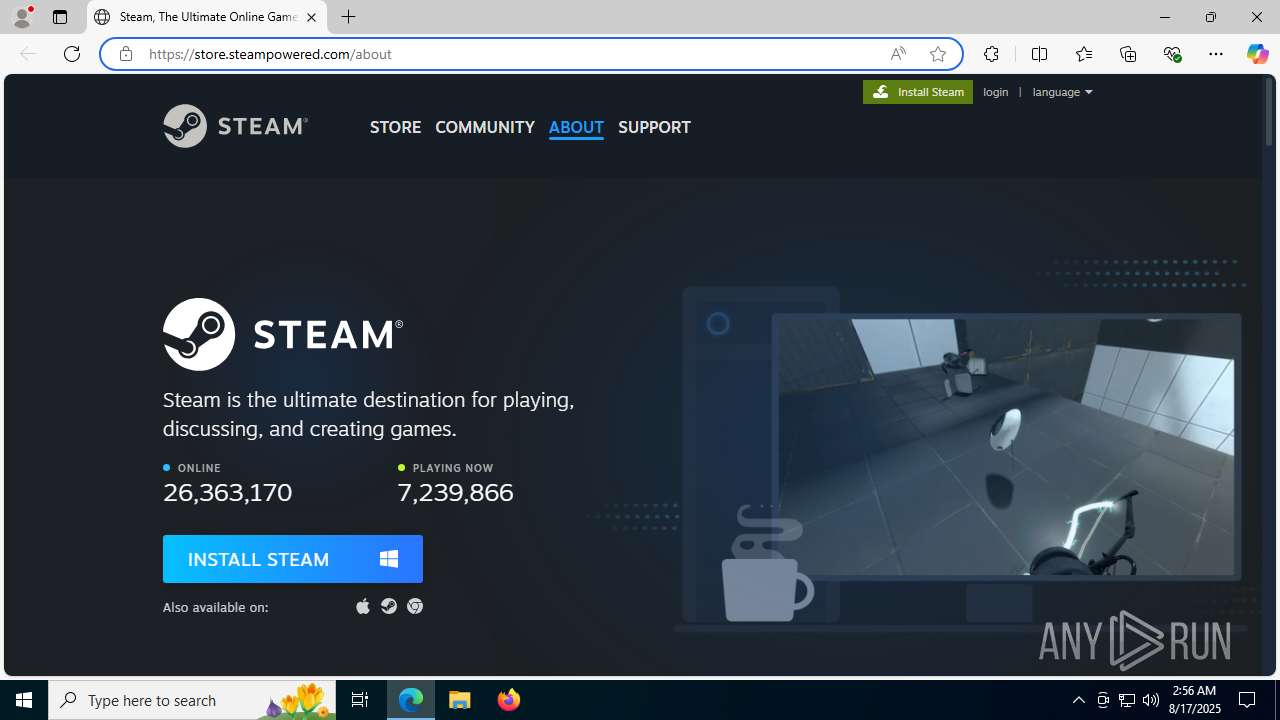Open File Explorer from the taskbar
The image size is (1280, 720).
pyautogui.click(x=460, y=700)
